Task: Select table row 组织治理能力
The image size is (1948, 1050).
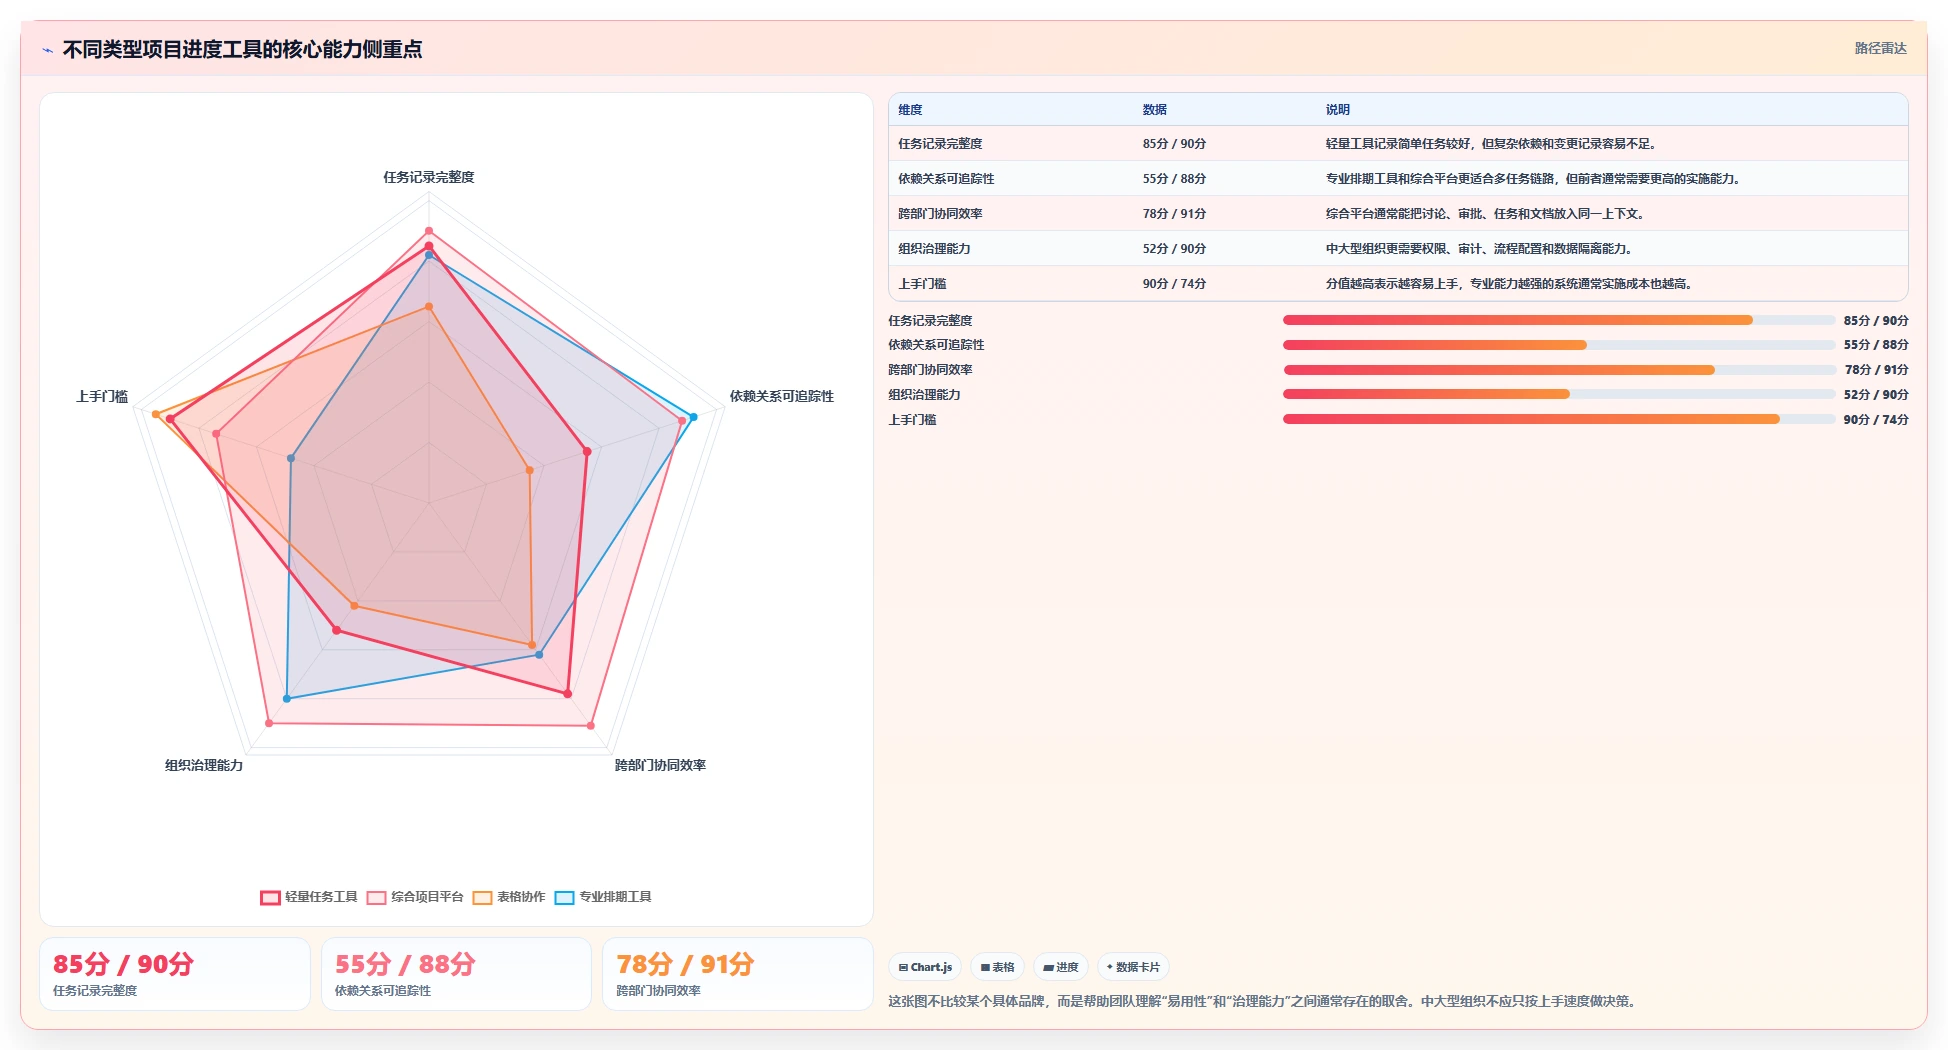Action: coord(1398,249)
